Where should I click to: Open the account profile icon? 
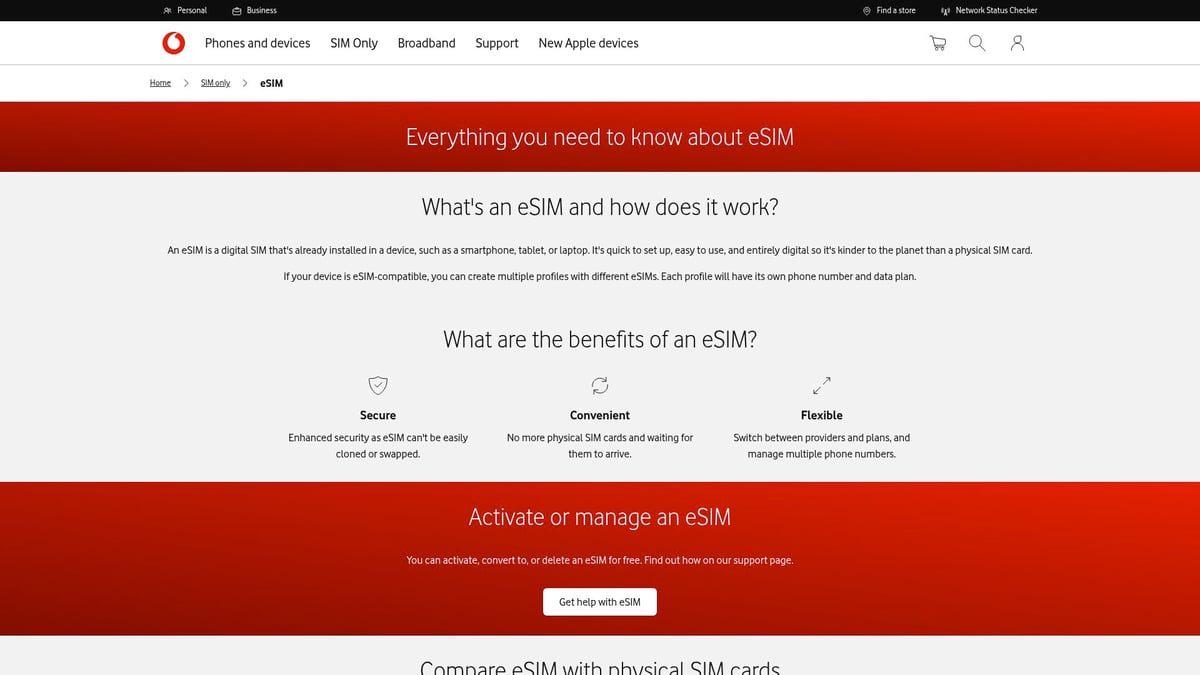point(1017,43)
